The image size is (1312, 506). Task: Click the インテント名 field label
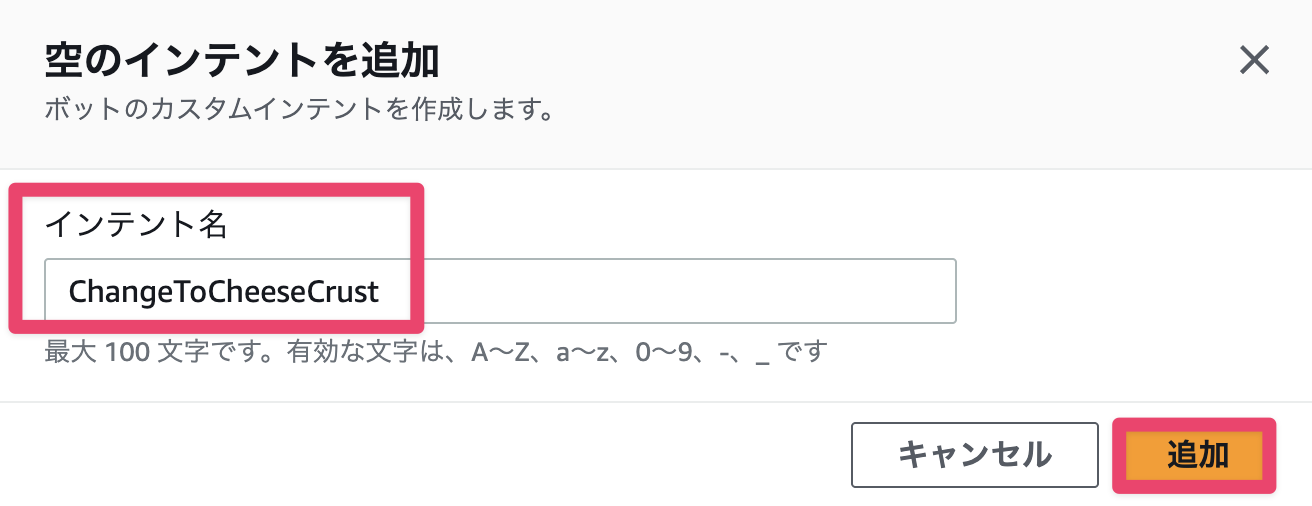pos(137,225)
